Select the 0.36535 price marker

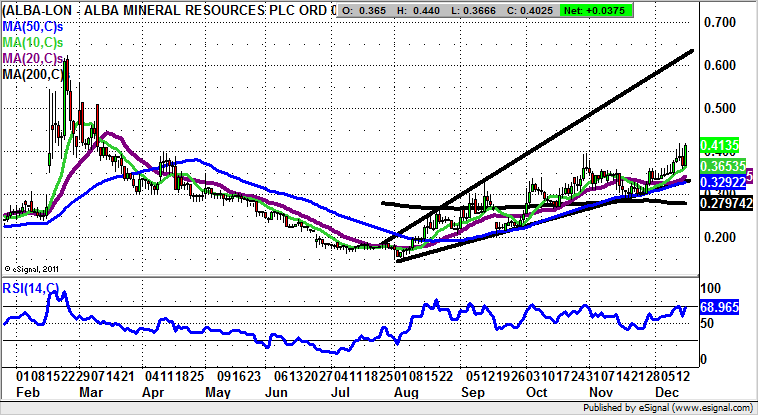tap(720, 163)
